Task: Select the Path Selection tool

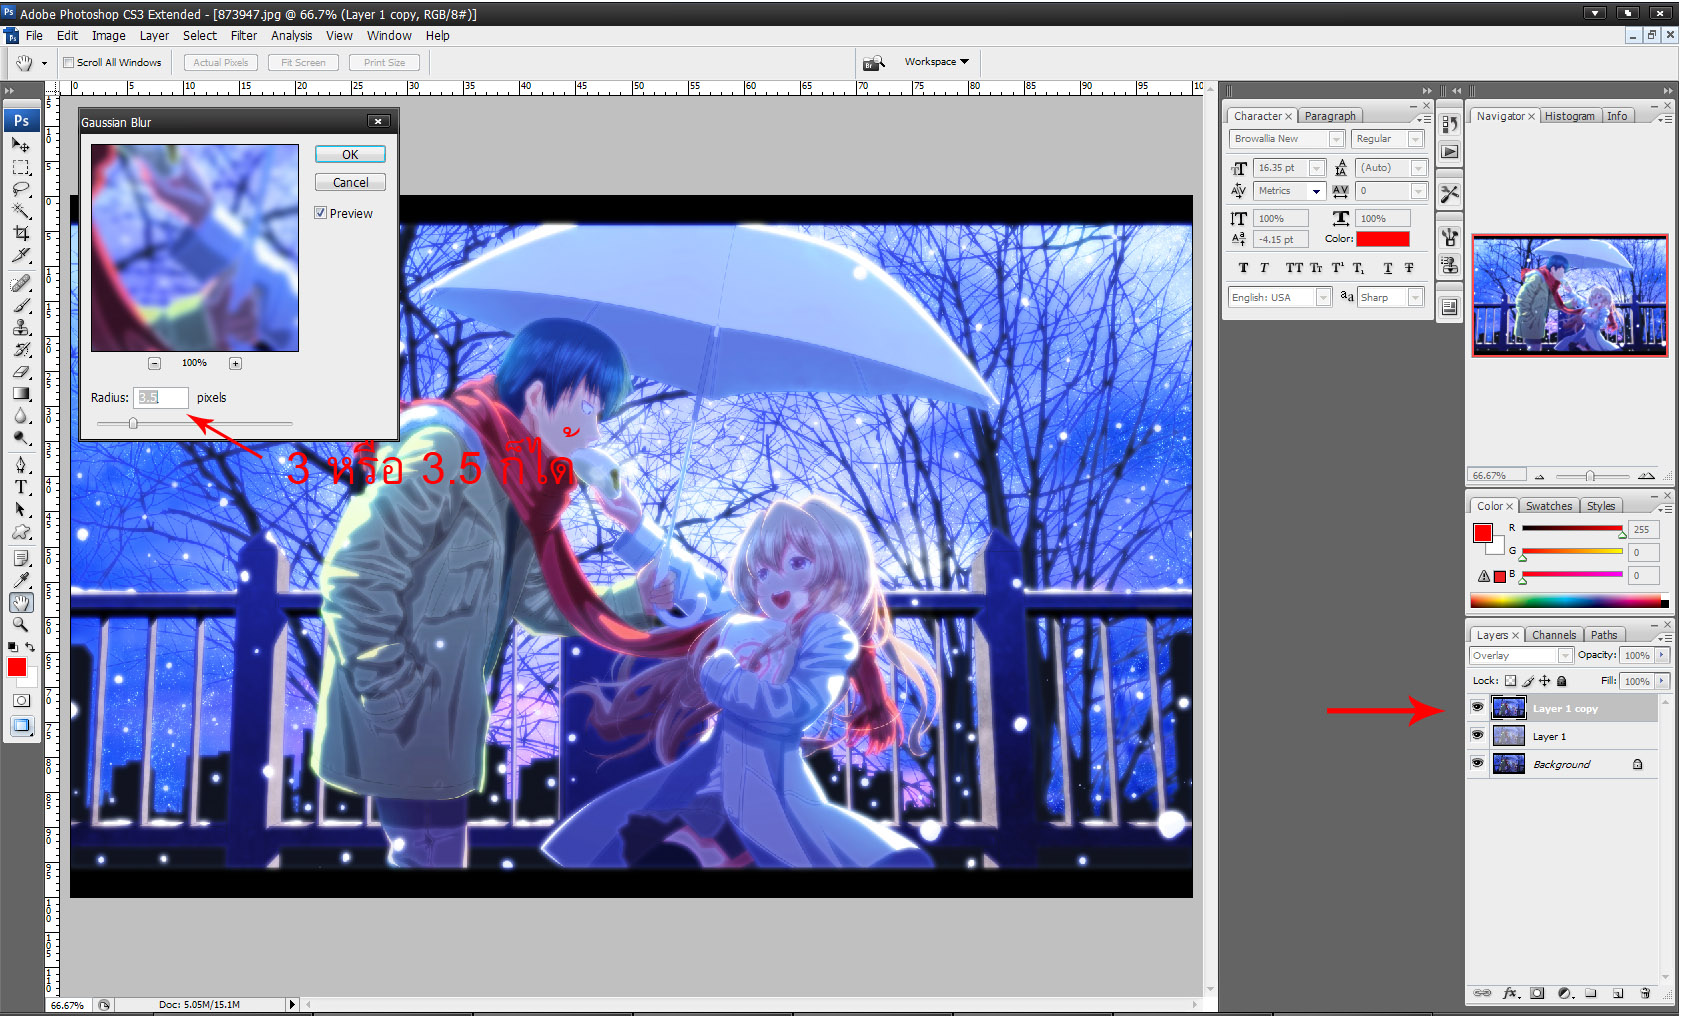Action: click(x=21, y=509)
